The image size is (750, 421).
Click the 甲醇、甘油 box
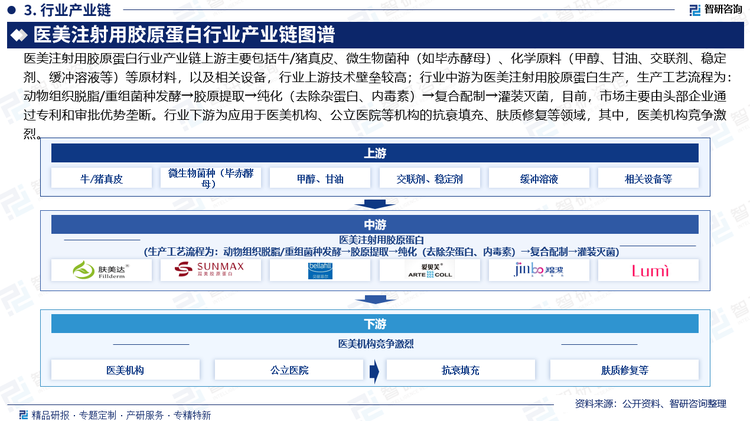coord(320,178)
